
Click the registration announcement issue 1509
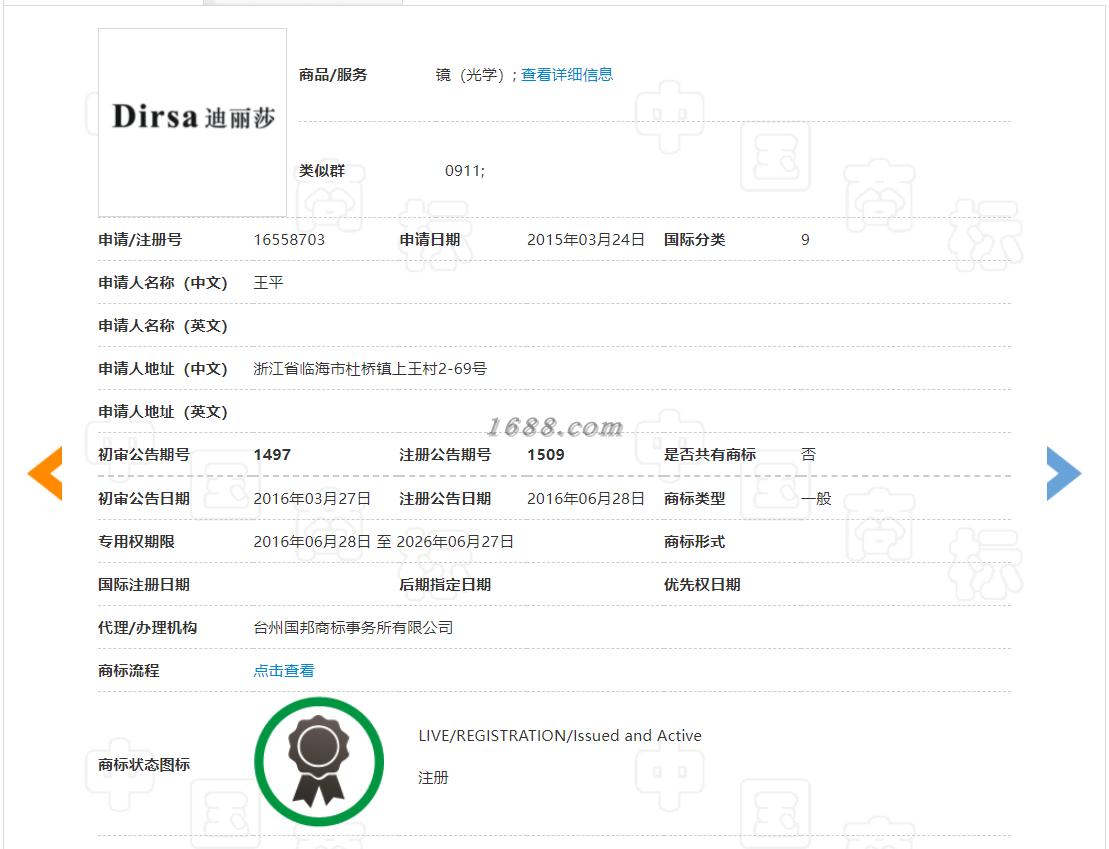[x=546, y=455]
